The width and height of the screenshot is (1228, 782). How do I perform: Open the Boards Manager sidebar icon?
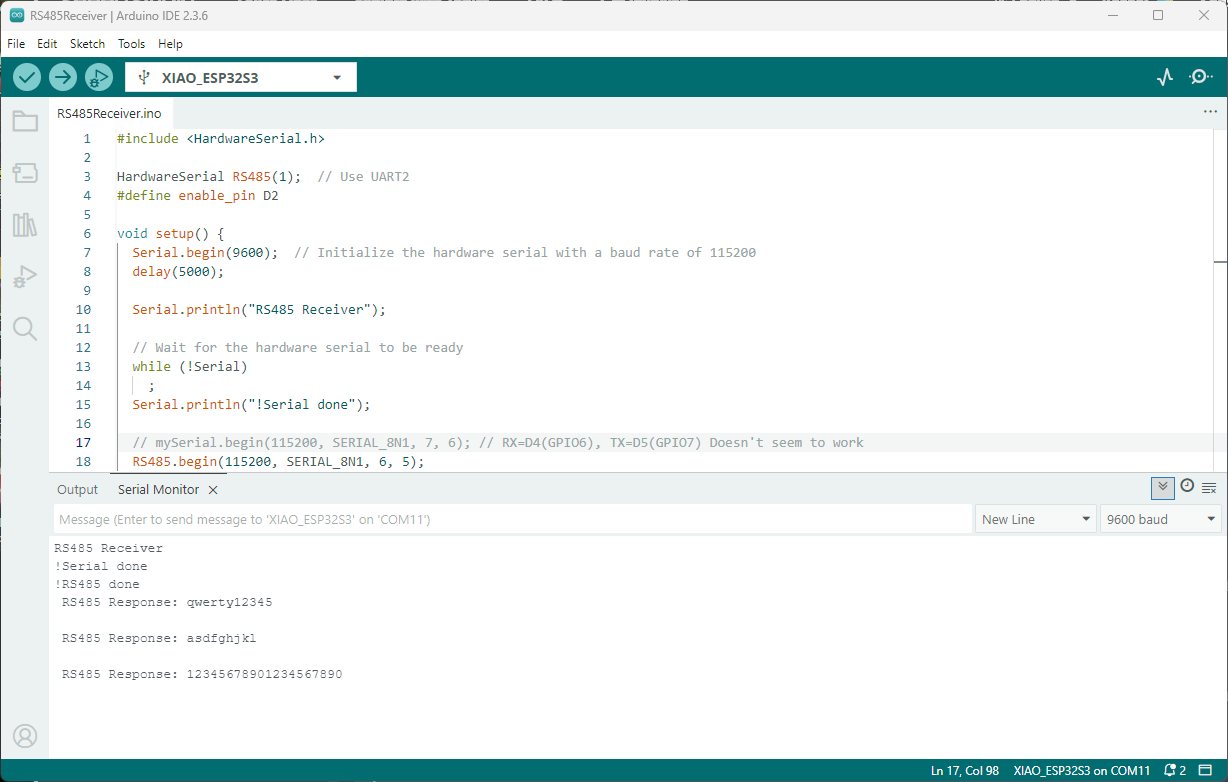(x=25, y=173)
